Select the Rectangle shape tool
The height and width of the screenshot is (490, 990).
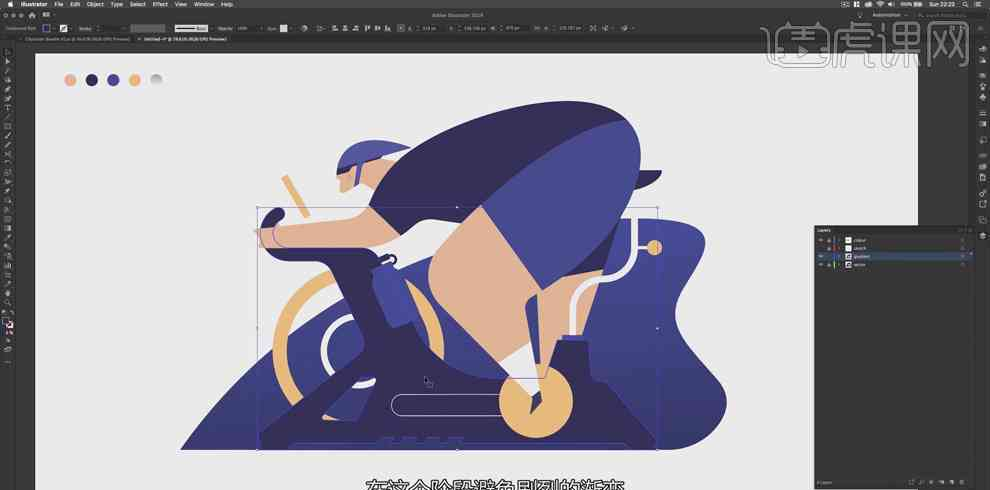pos(7,126)
